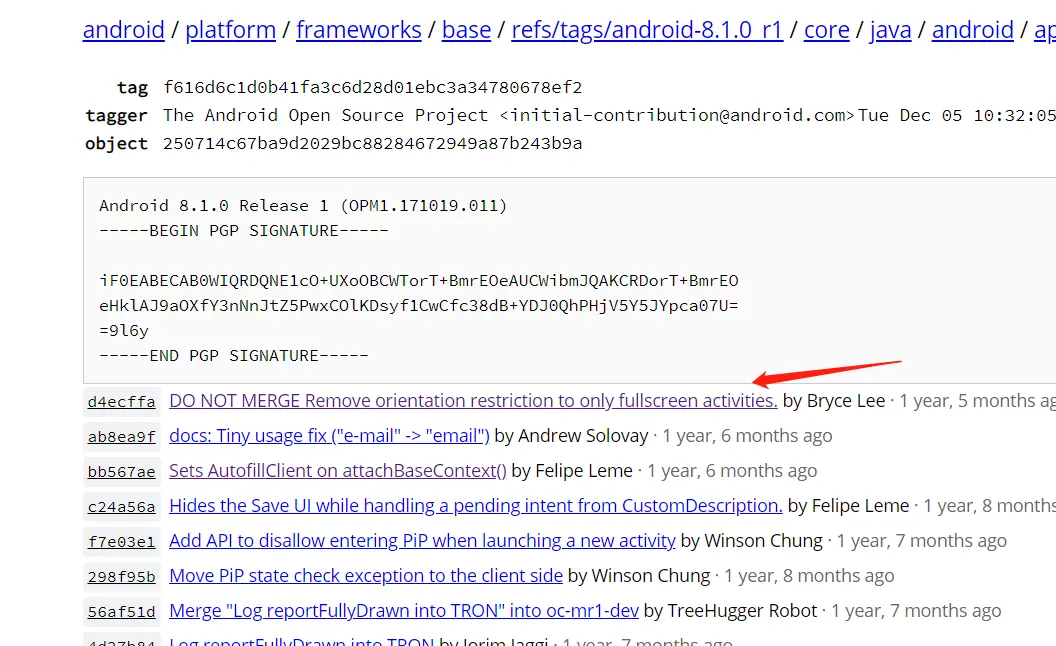Open commit hash 56af51d
Image resolution: width=1056 pixels, height=646 pixels.
pos(121,612)
